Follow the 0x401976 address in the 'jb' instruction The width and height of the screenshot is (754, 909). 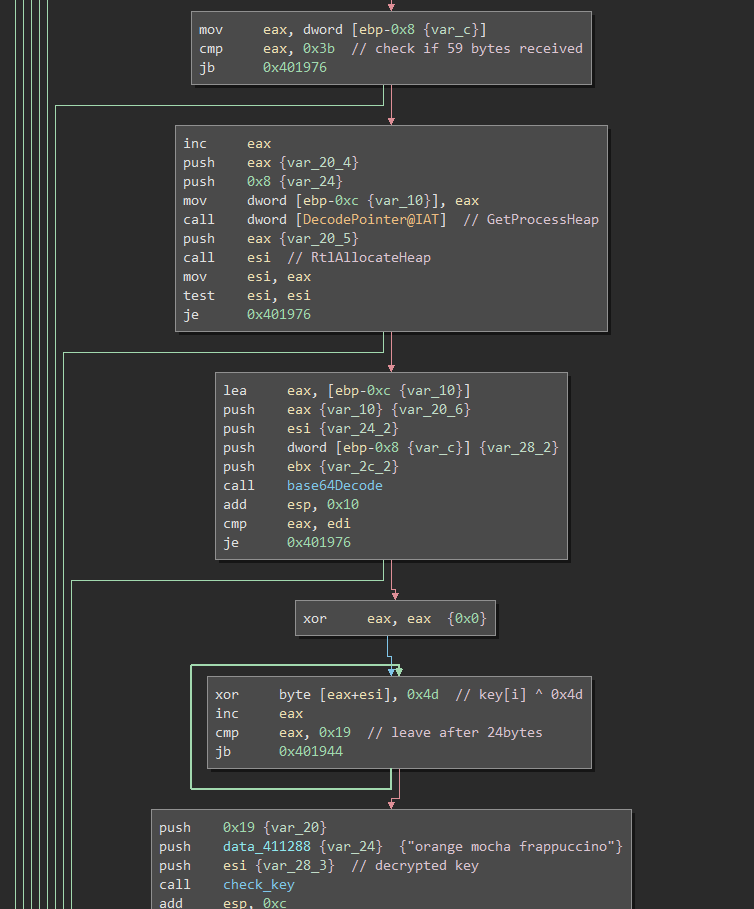pyautogui.click(x=294, y=68)
